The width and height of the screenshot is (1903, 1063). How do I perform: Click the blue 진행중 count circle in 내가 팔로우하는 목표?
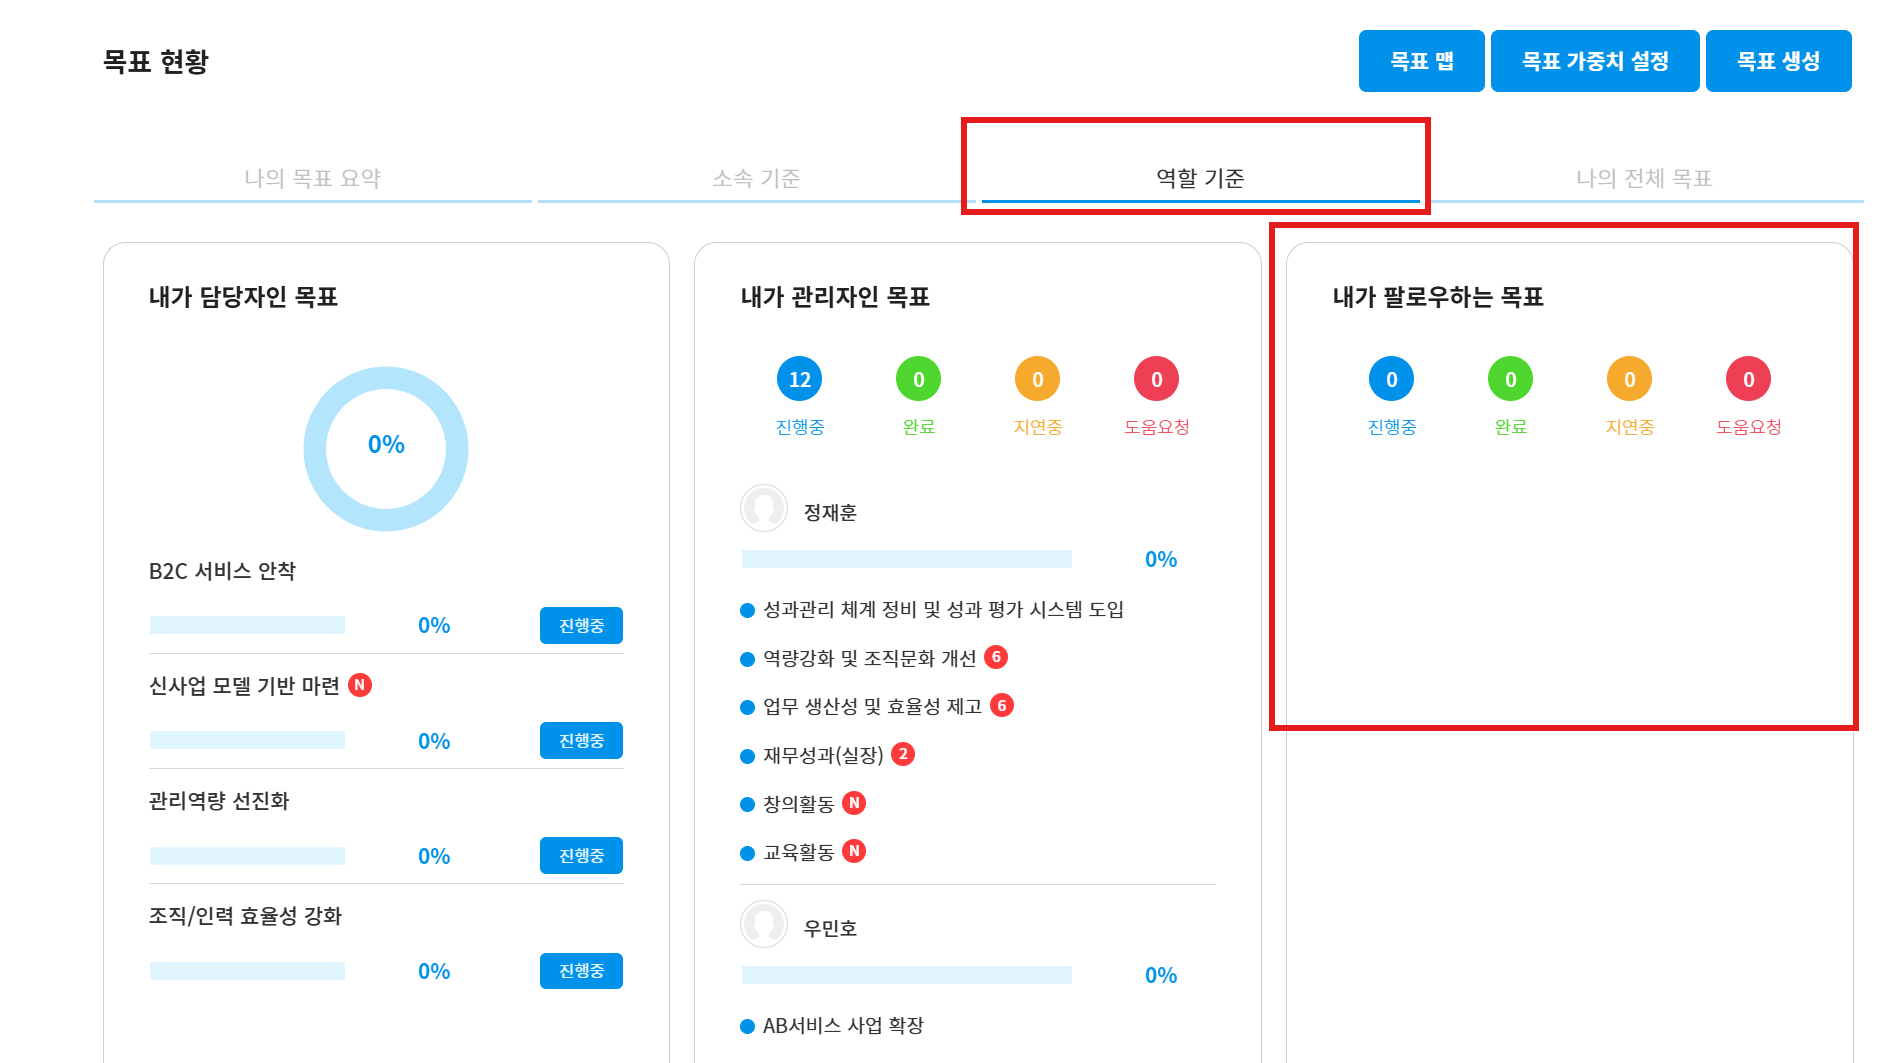point(1391,379)
